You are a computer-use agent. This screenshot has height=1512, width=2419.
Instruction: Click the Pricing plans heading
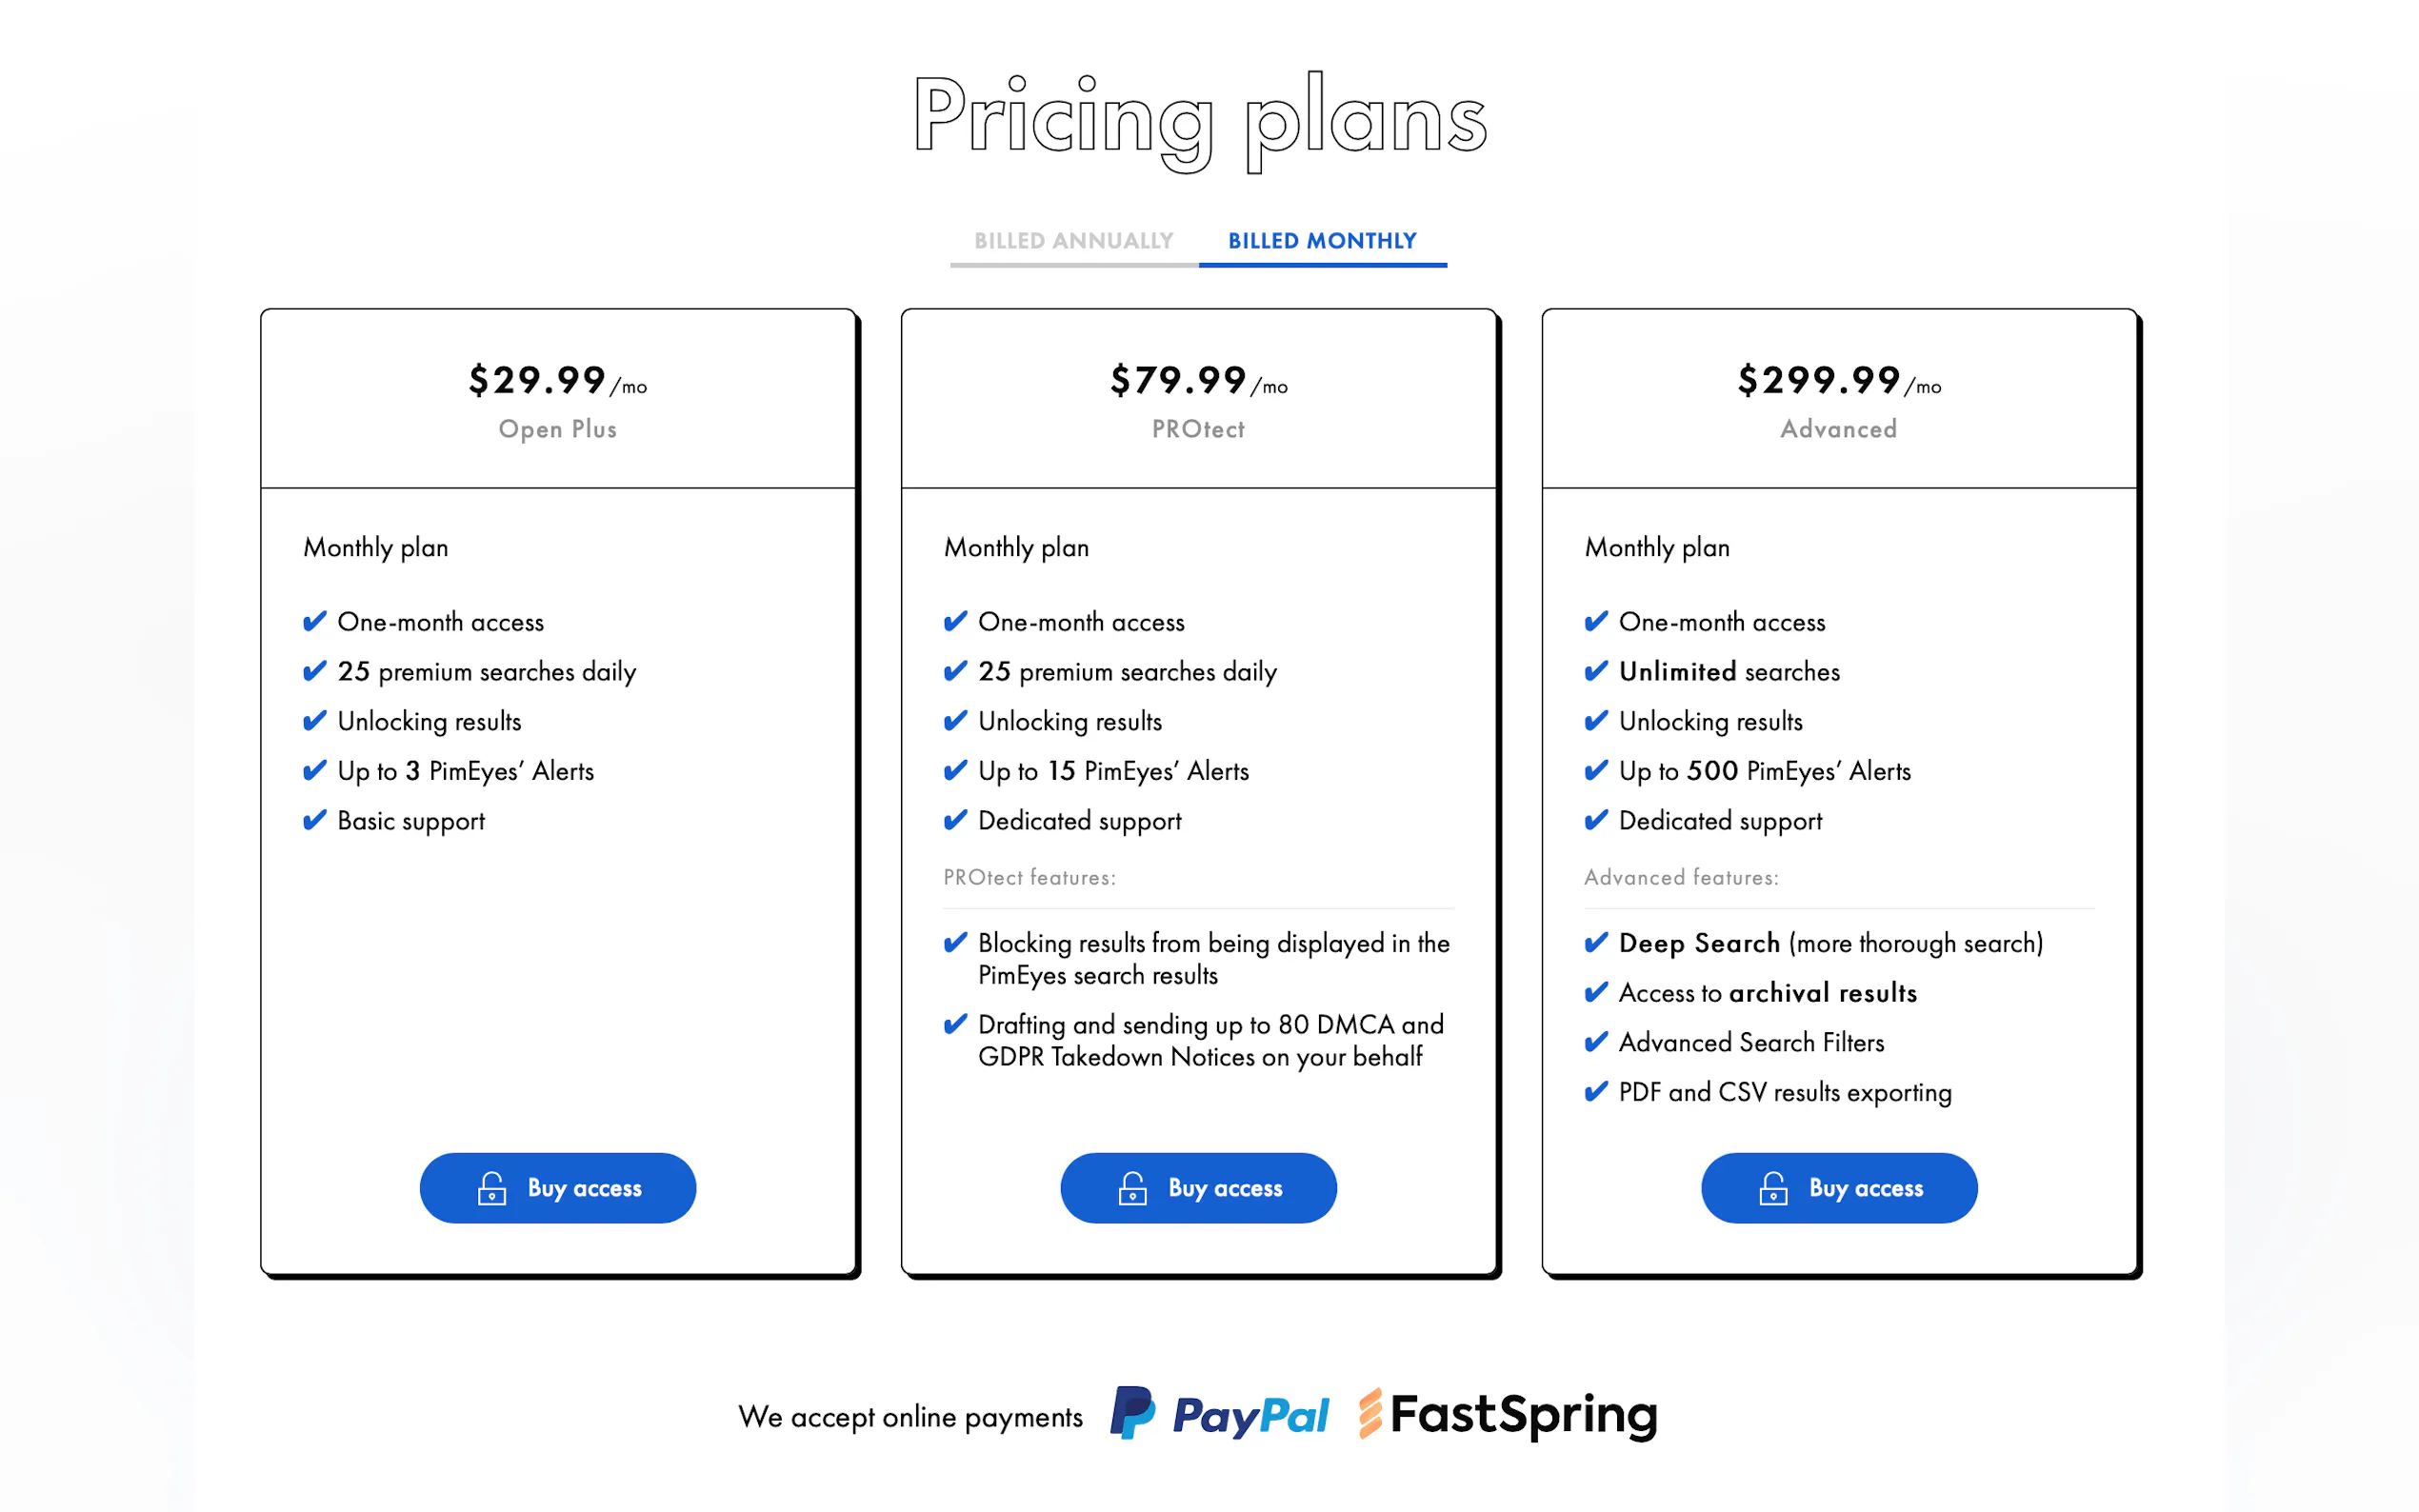[x=1199, y=120]
